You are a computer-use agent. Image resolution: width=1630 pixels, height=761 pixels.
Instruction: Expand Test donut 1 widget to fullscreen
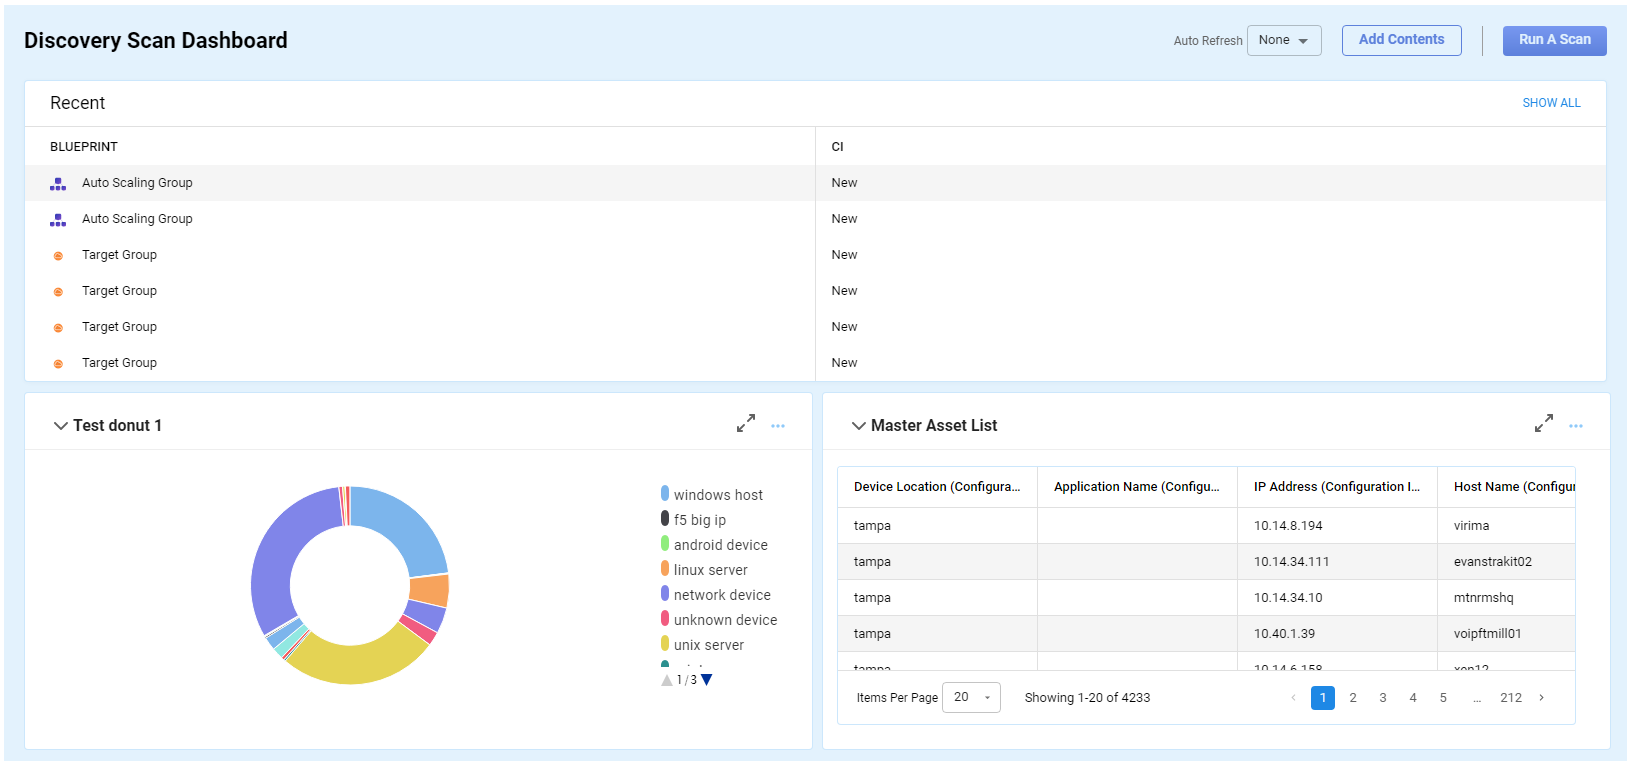(x=746, y=424)
